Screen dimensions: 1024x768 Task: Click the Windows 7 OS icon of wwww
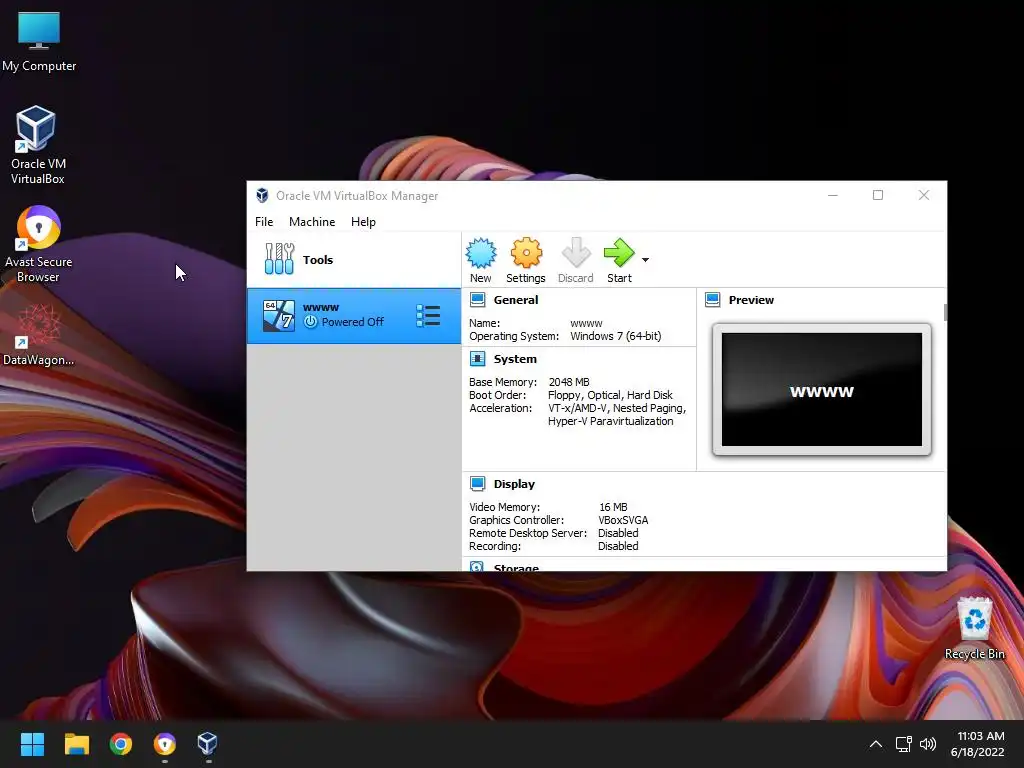[279, 316]
